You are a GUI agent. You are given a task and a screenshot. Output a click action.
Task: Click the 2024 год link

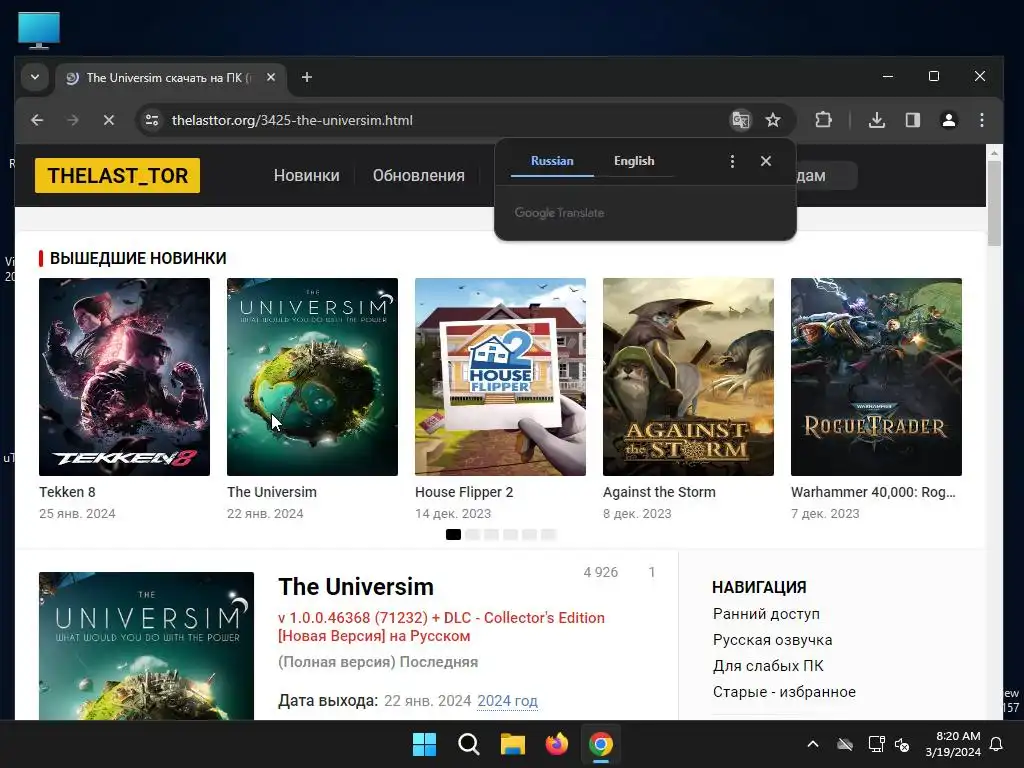tap(507, 701)
